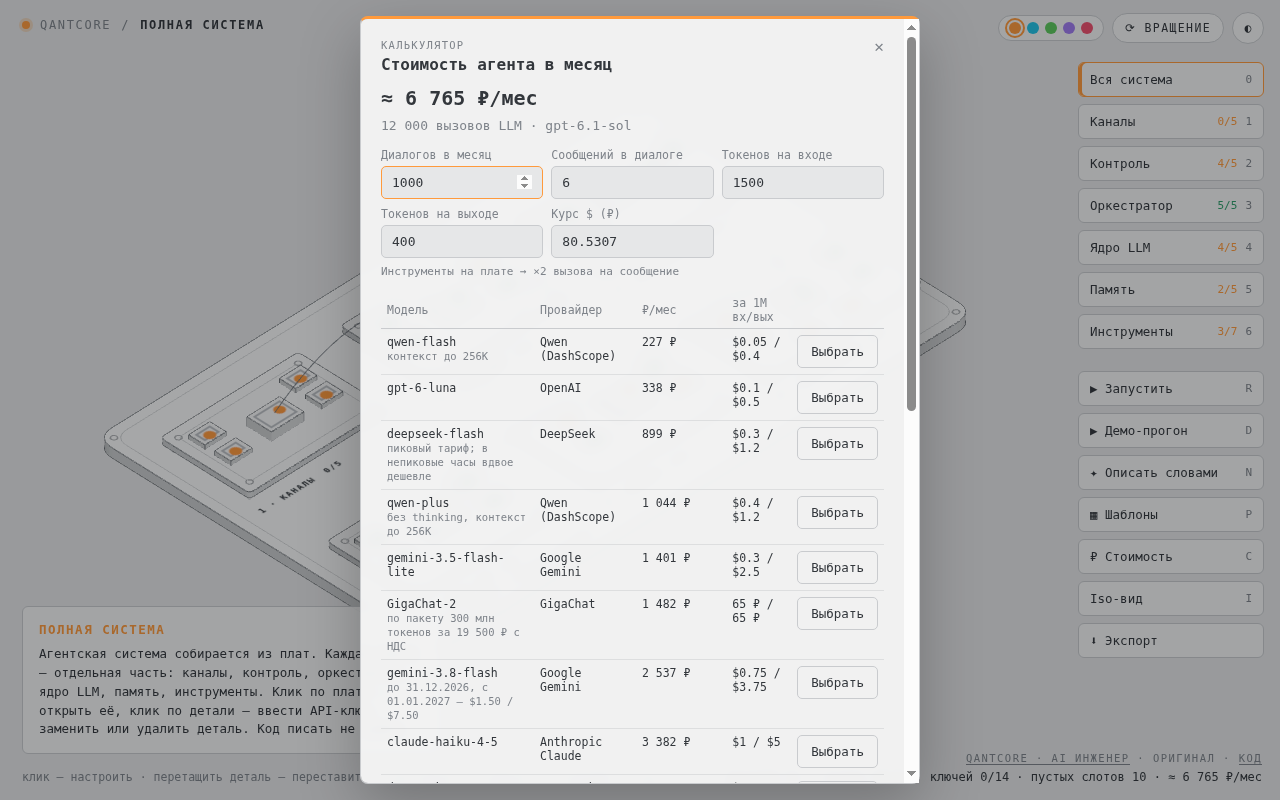Run the system with Запустить
The image size is (1280, 800).
[x=1171, y=389]
